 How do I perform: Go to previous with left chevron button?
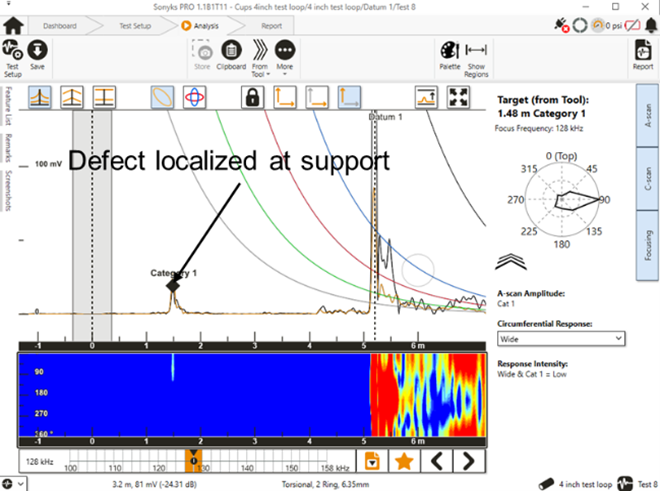click(x=438, y=461)
